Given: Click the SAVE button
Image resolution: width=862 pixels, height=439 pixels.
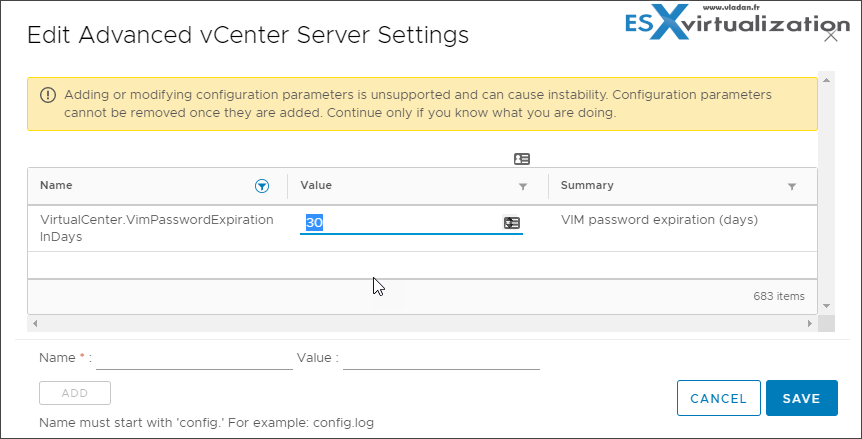Looking at the screenshot, I should [x=802, y=398].
